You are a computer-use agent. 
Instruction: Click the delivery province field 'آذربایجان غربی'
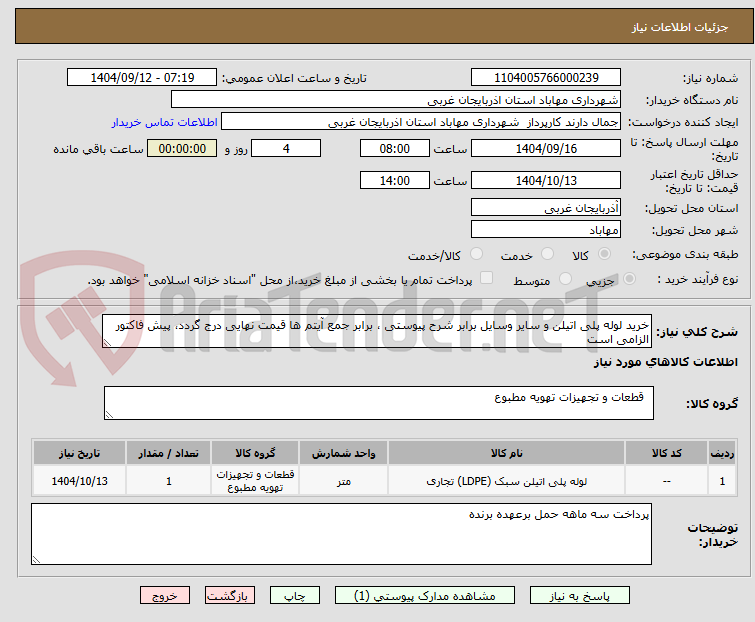coord(546,207)
